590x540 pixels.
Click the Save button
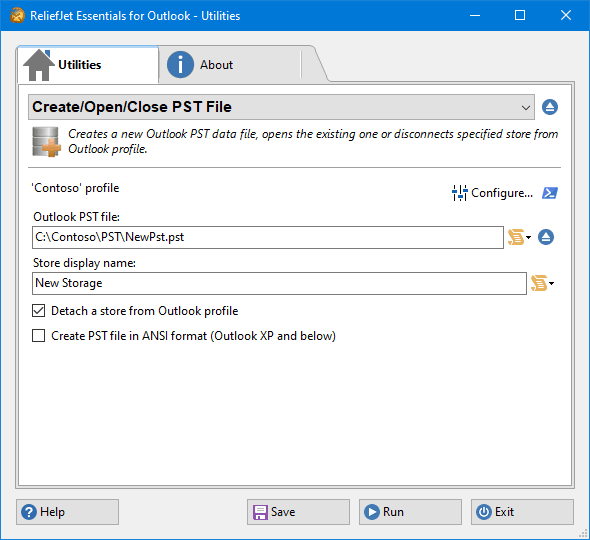pyautogui.click(x=298, y=512)
